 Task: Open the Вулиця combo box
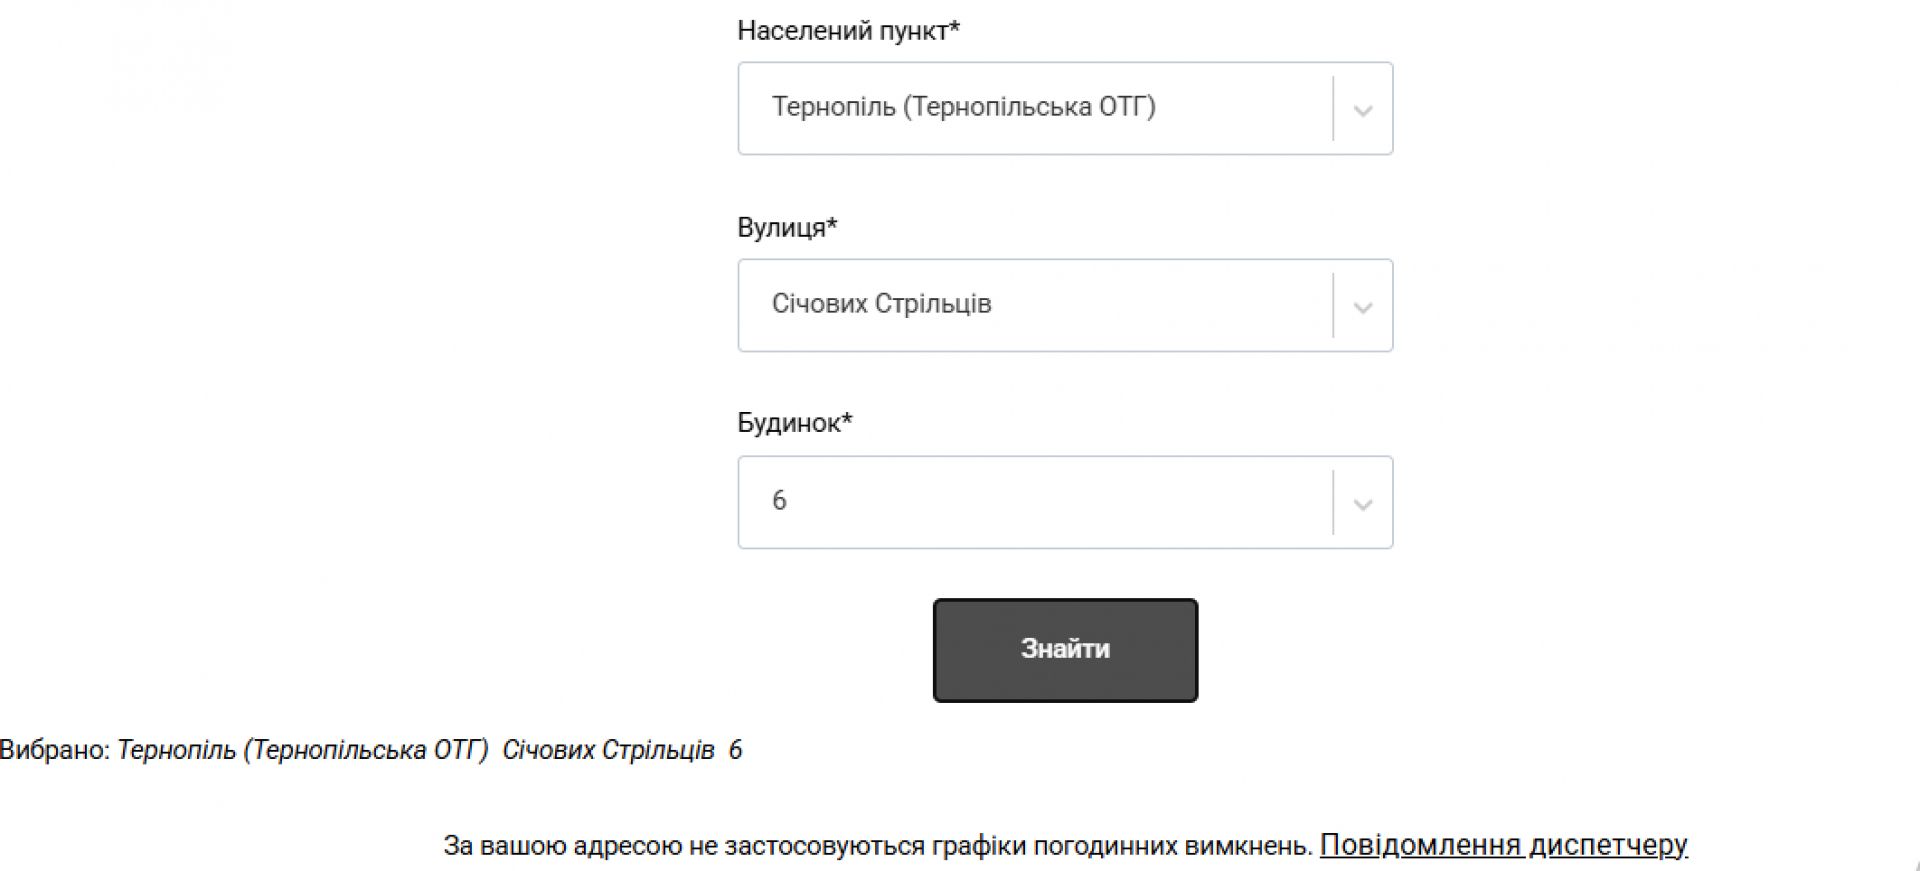pyautogui.click(x=1035, y=305)
